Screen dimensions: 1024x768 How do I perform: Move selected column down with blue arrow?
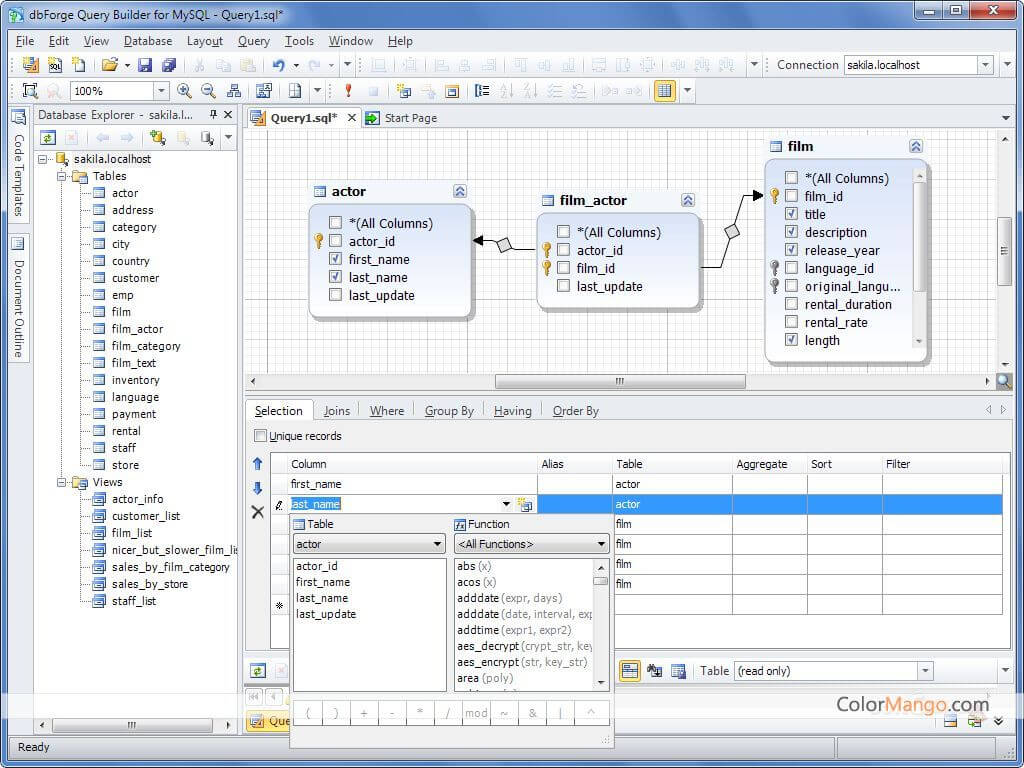point(257,488)
